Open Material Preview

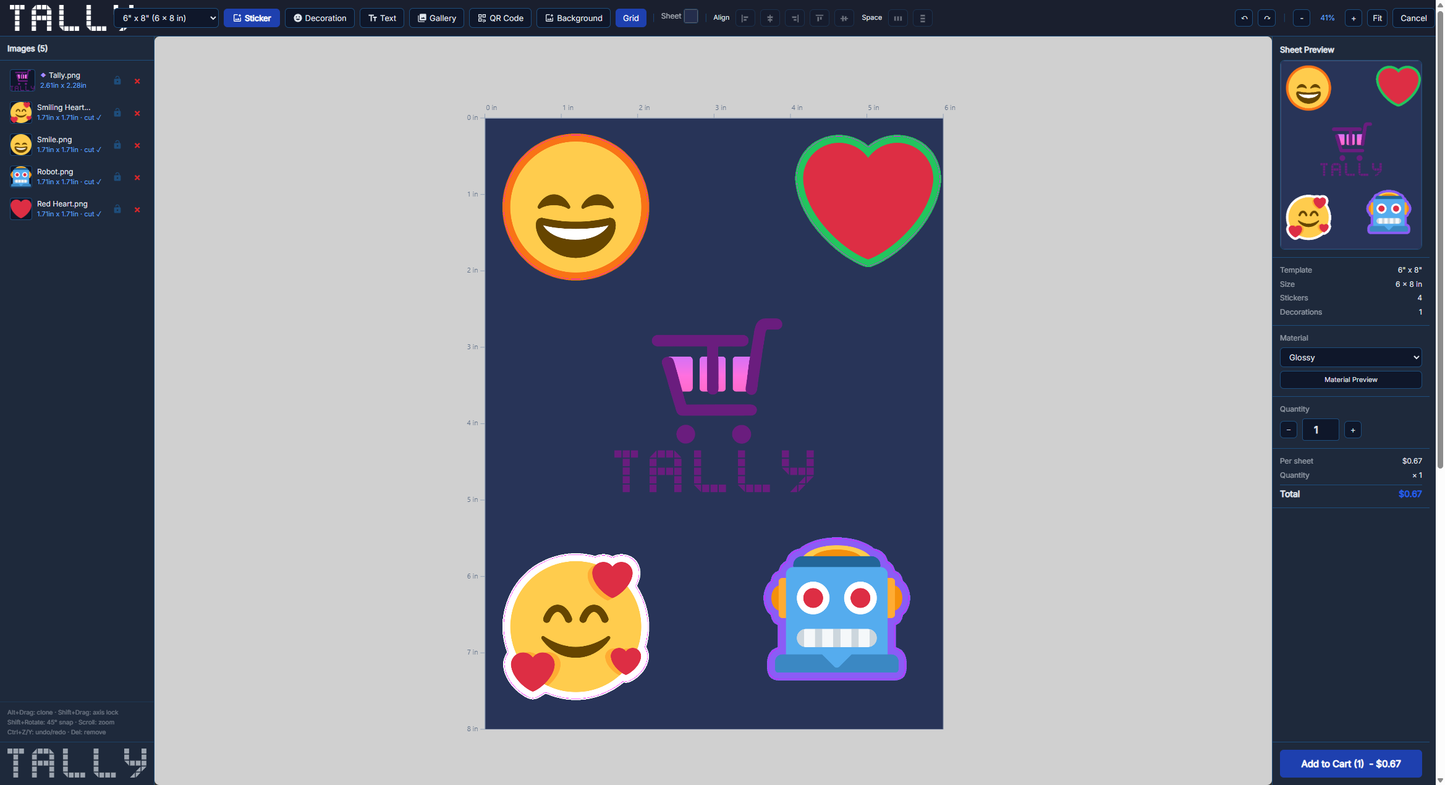pos(1350,379)
